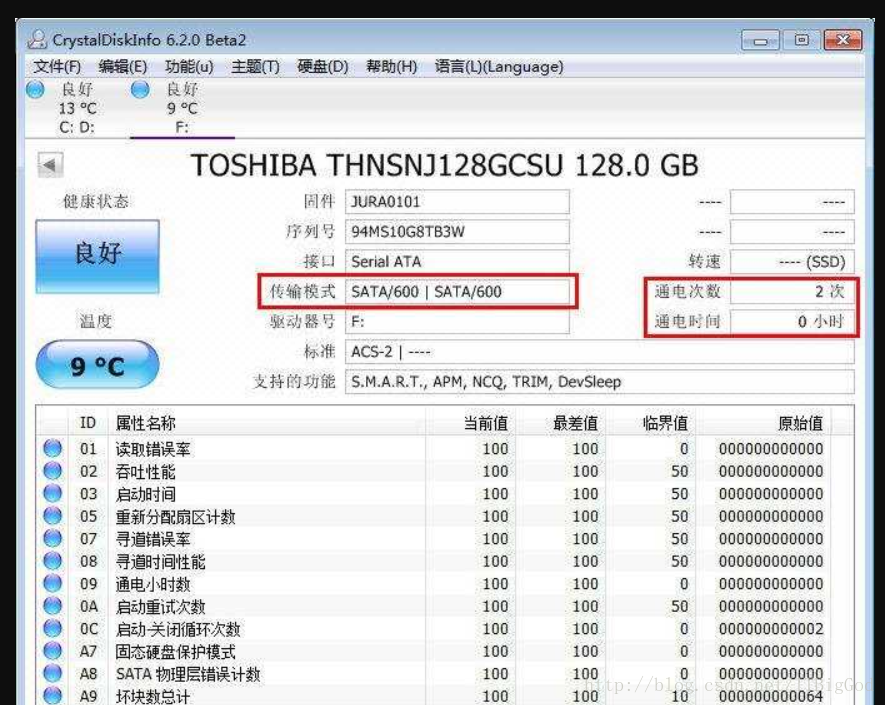This screenshot has width=885, height=705.
Task: Click the 9 °C temperature button
Action: [x=98, y=365]
